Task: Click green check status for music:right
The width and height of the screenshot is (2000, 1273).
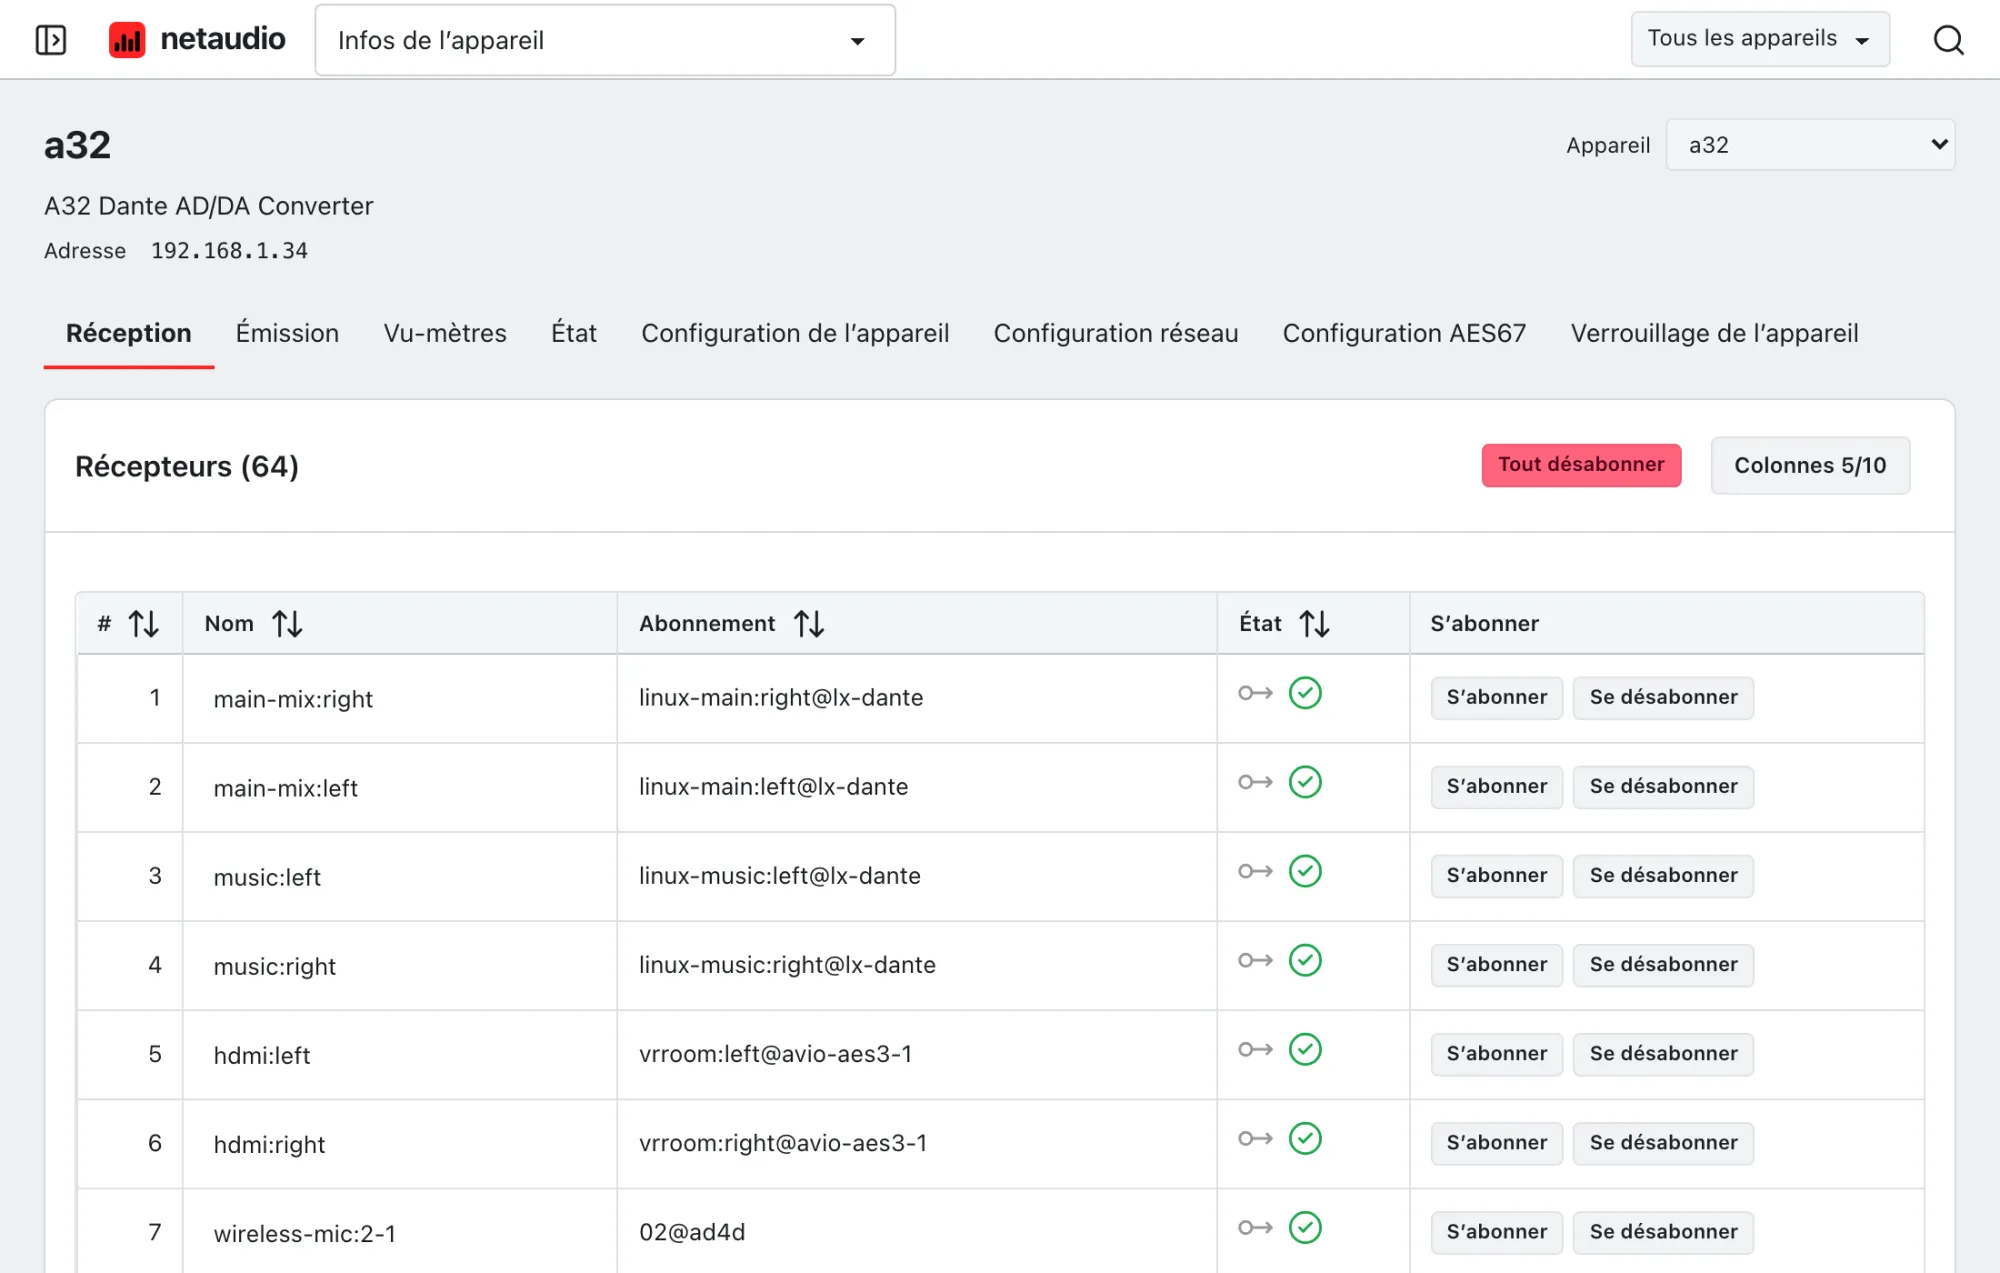Action: (1305, 960)
